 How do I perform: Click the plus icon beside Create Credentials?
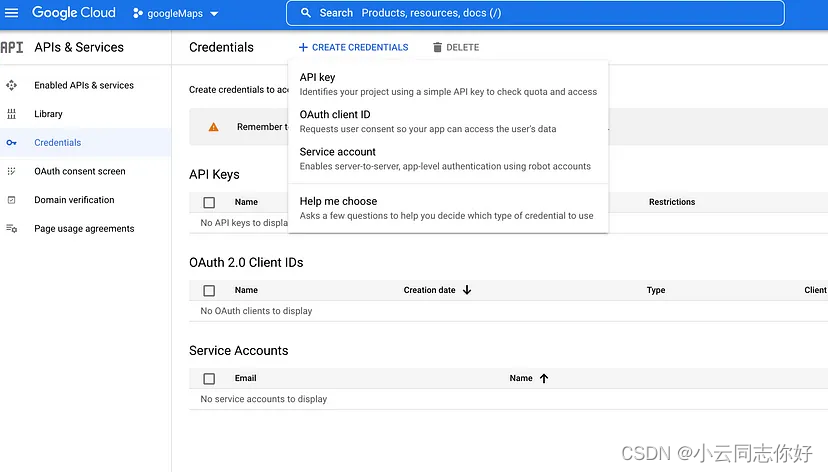(x=303, y=48)
